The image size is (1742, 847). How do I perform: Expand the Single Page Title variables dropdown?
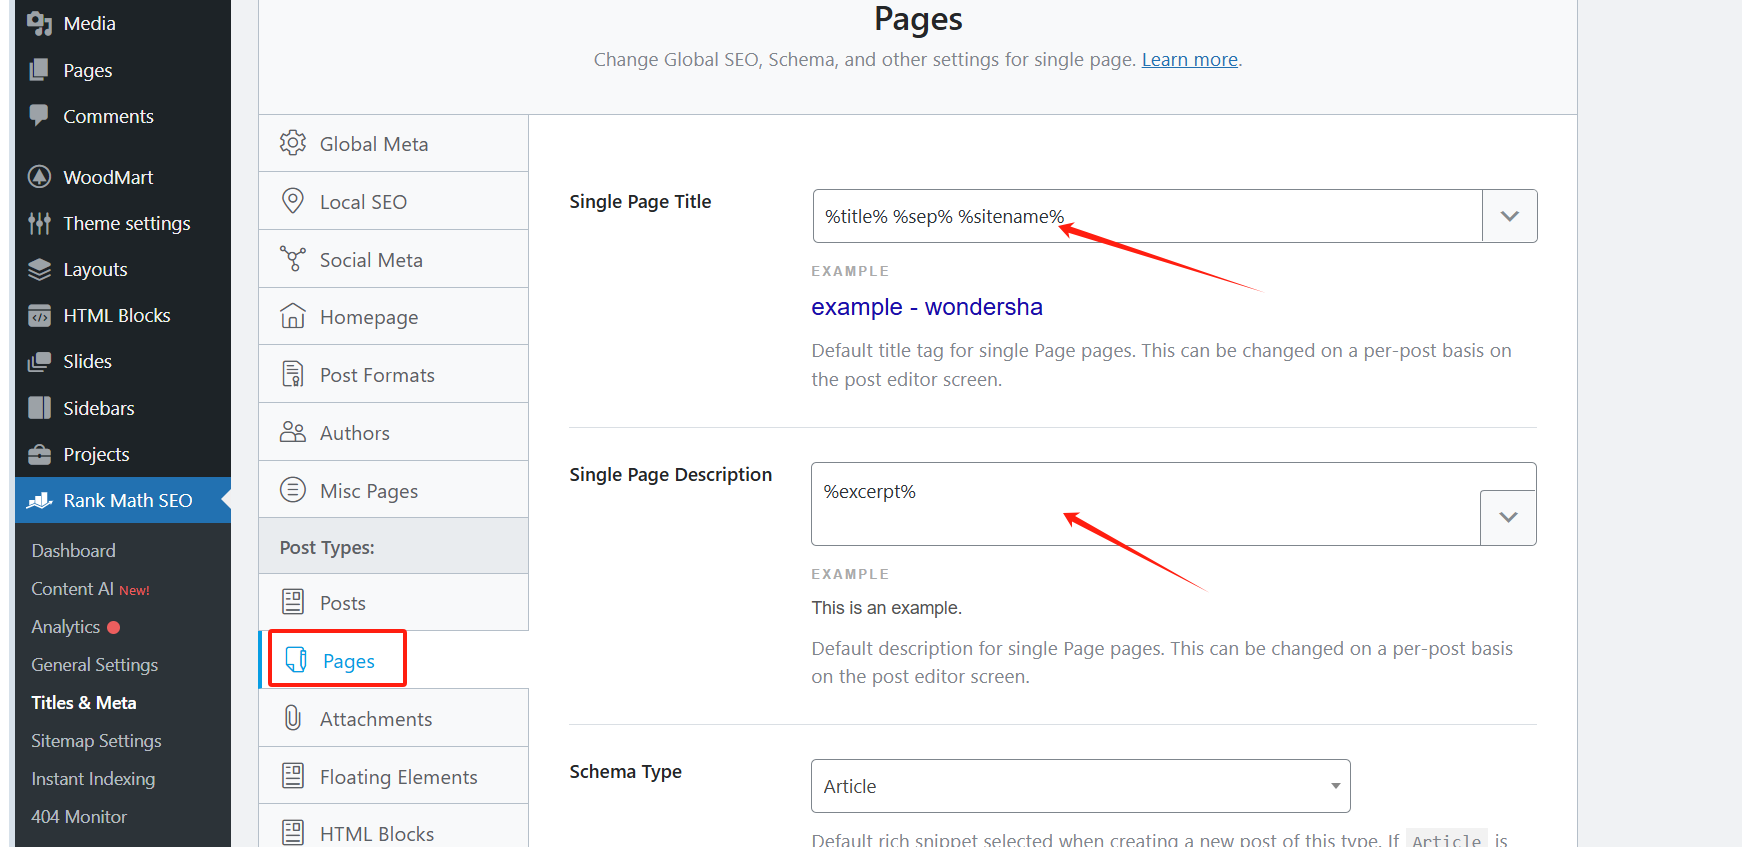click(1509, 216)
